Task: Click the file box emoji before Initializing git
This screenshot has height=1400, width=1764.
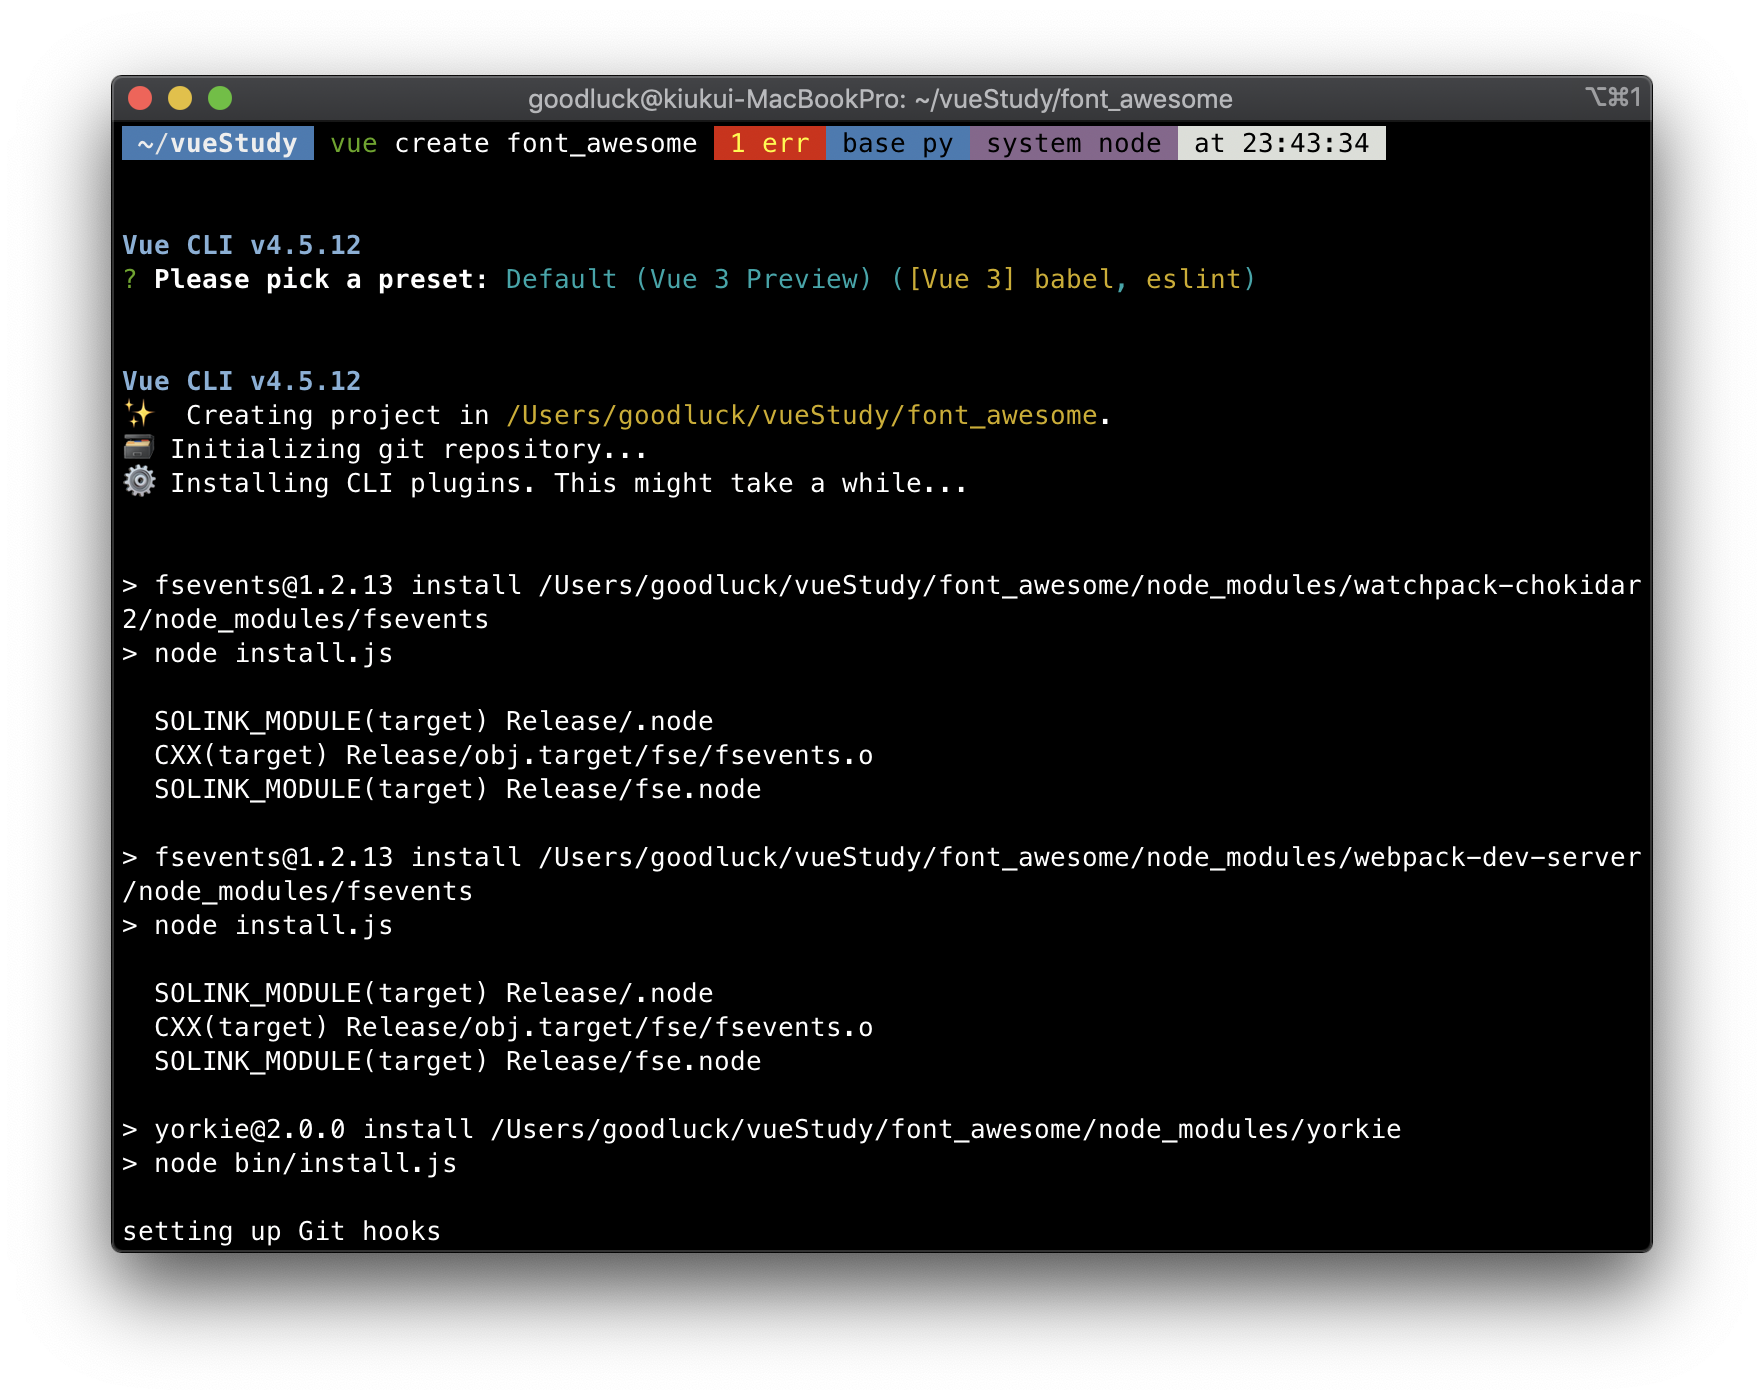Action: coord(139,448)
